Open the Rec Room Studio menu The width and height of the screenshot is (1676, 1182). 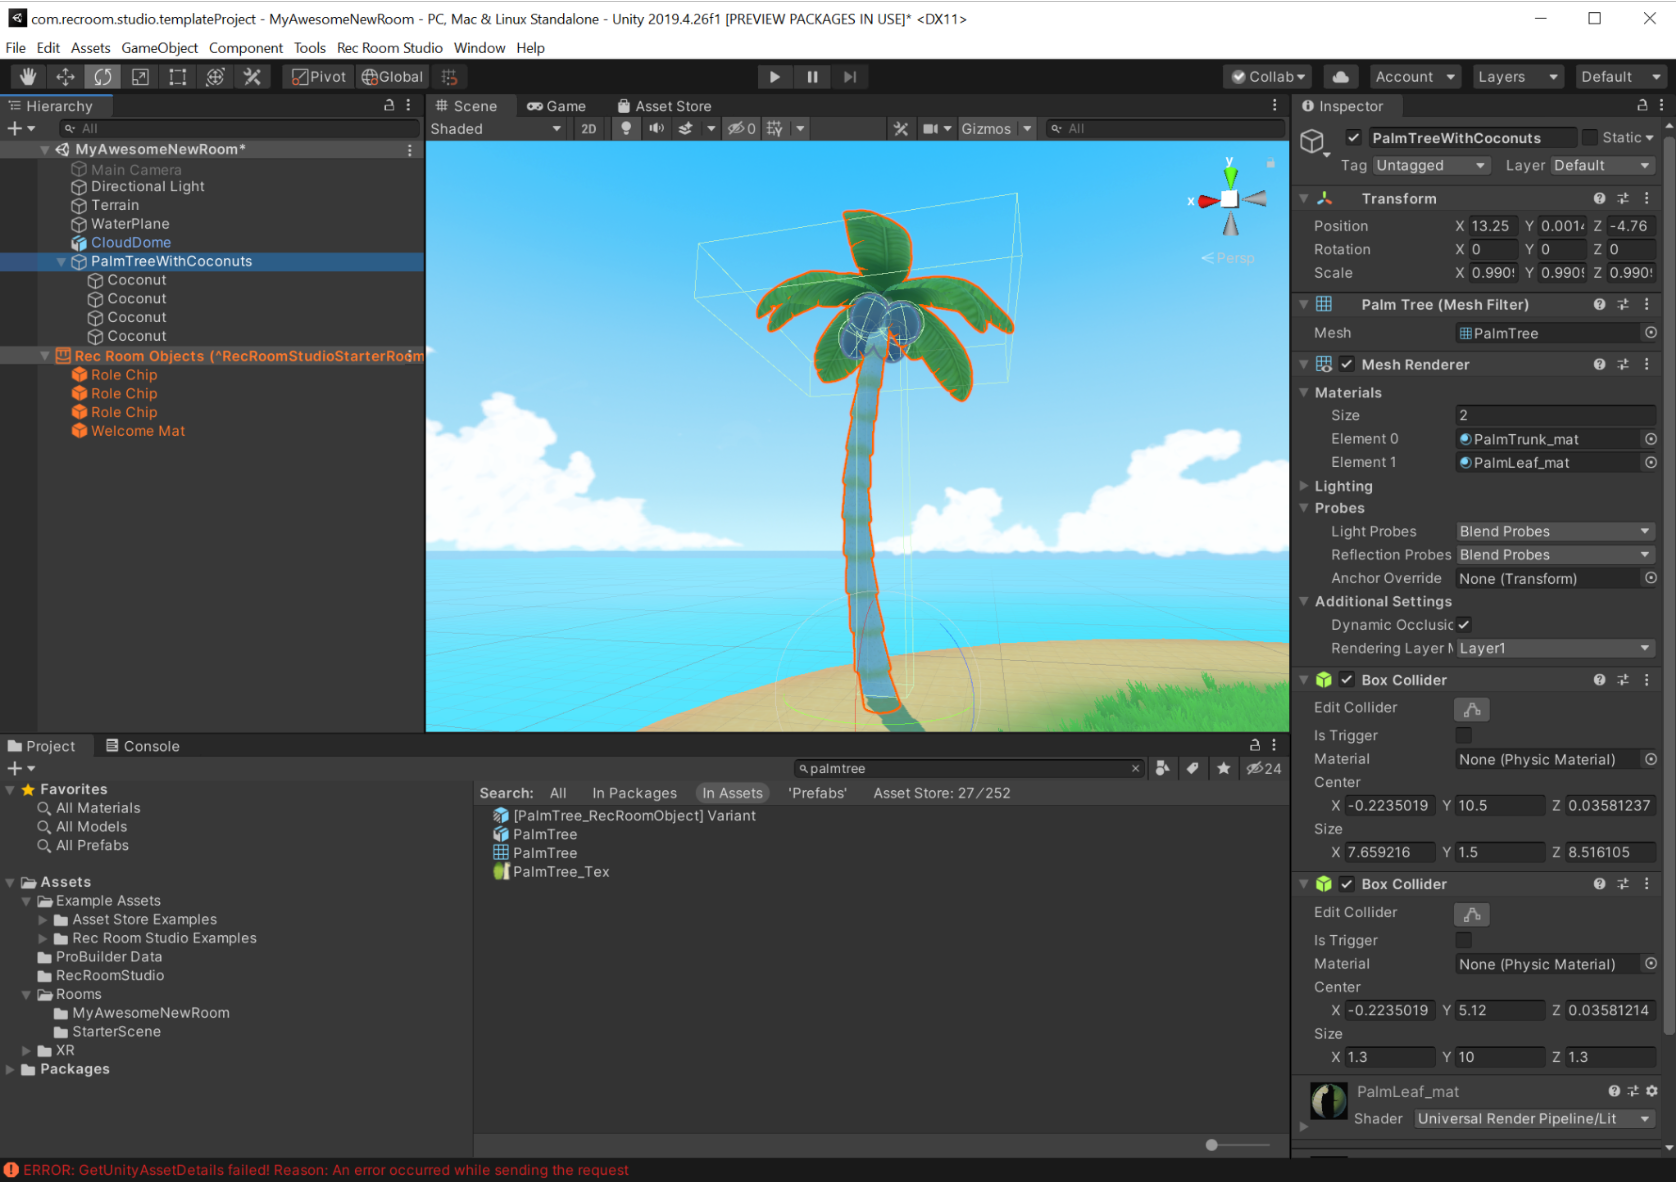click(389, 48)
